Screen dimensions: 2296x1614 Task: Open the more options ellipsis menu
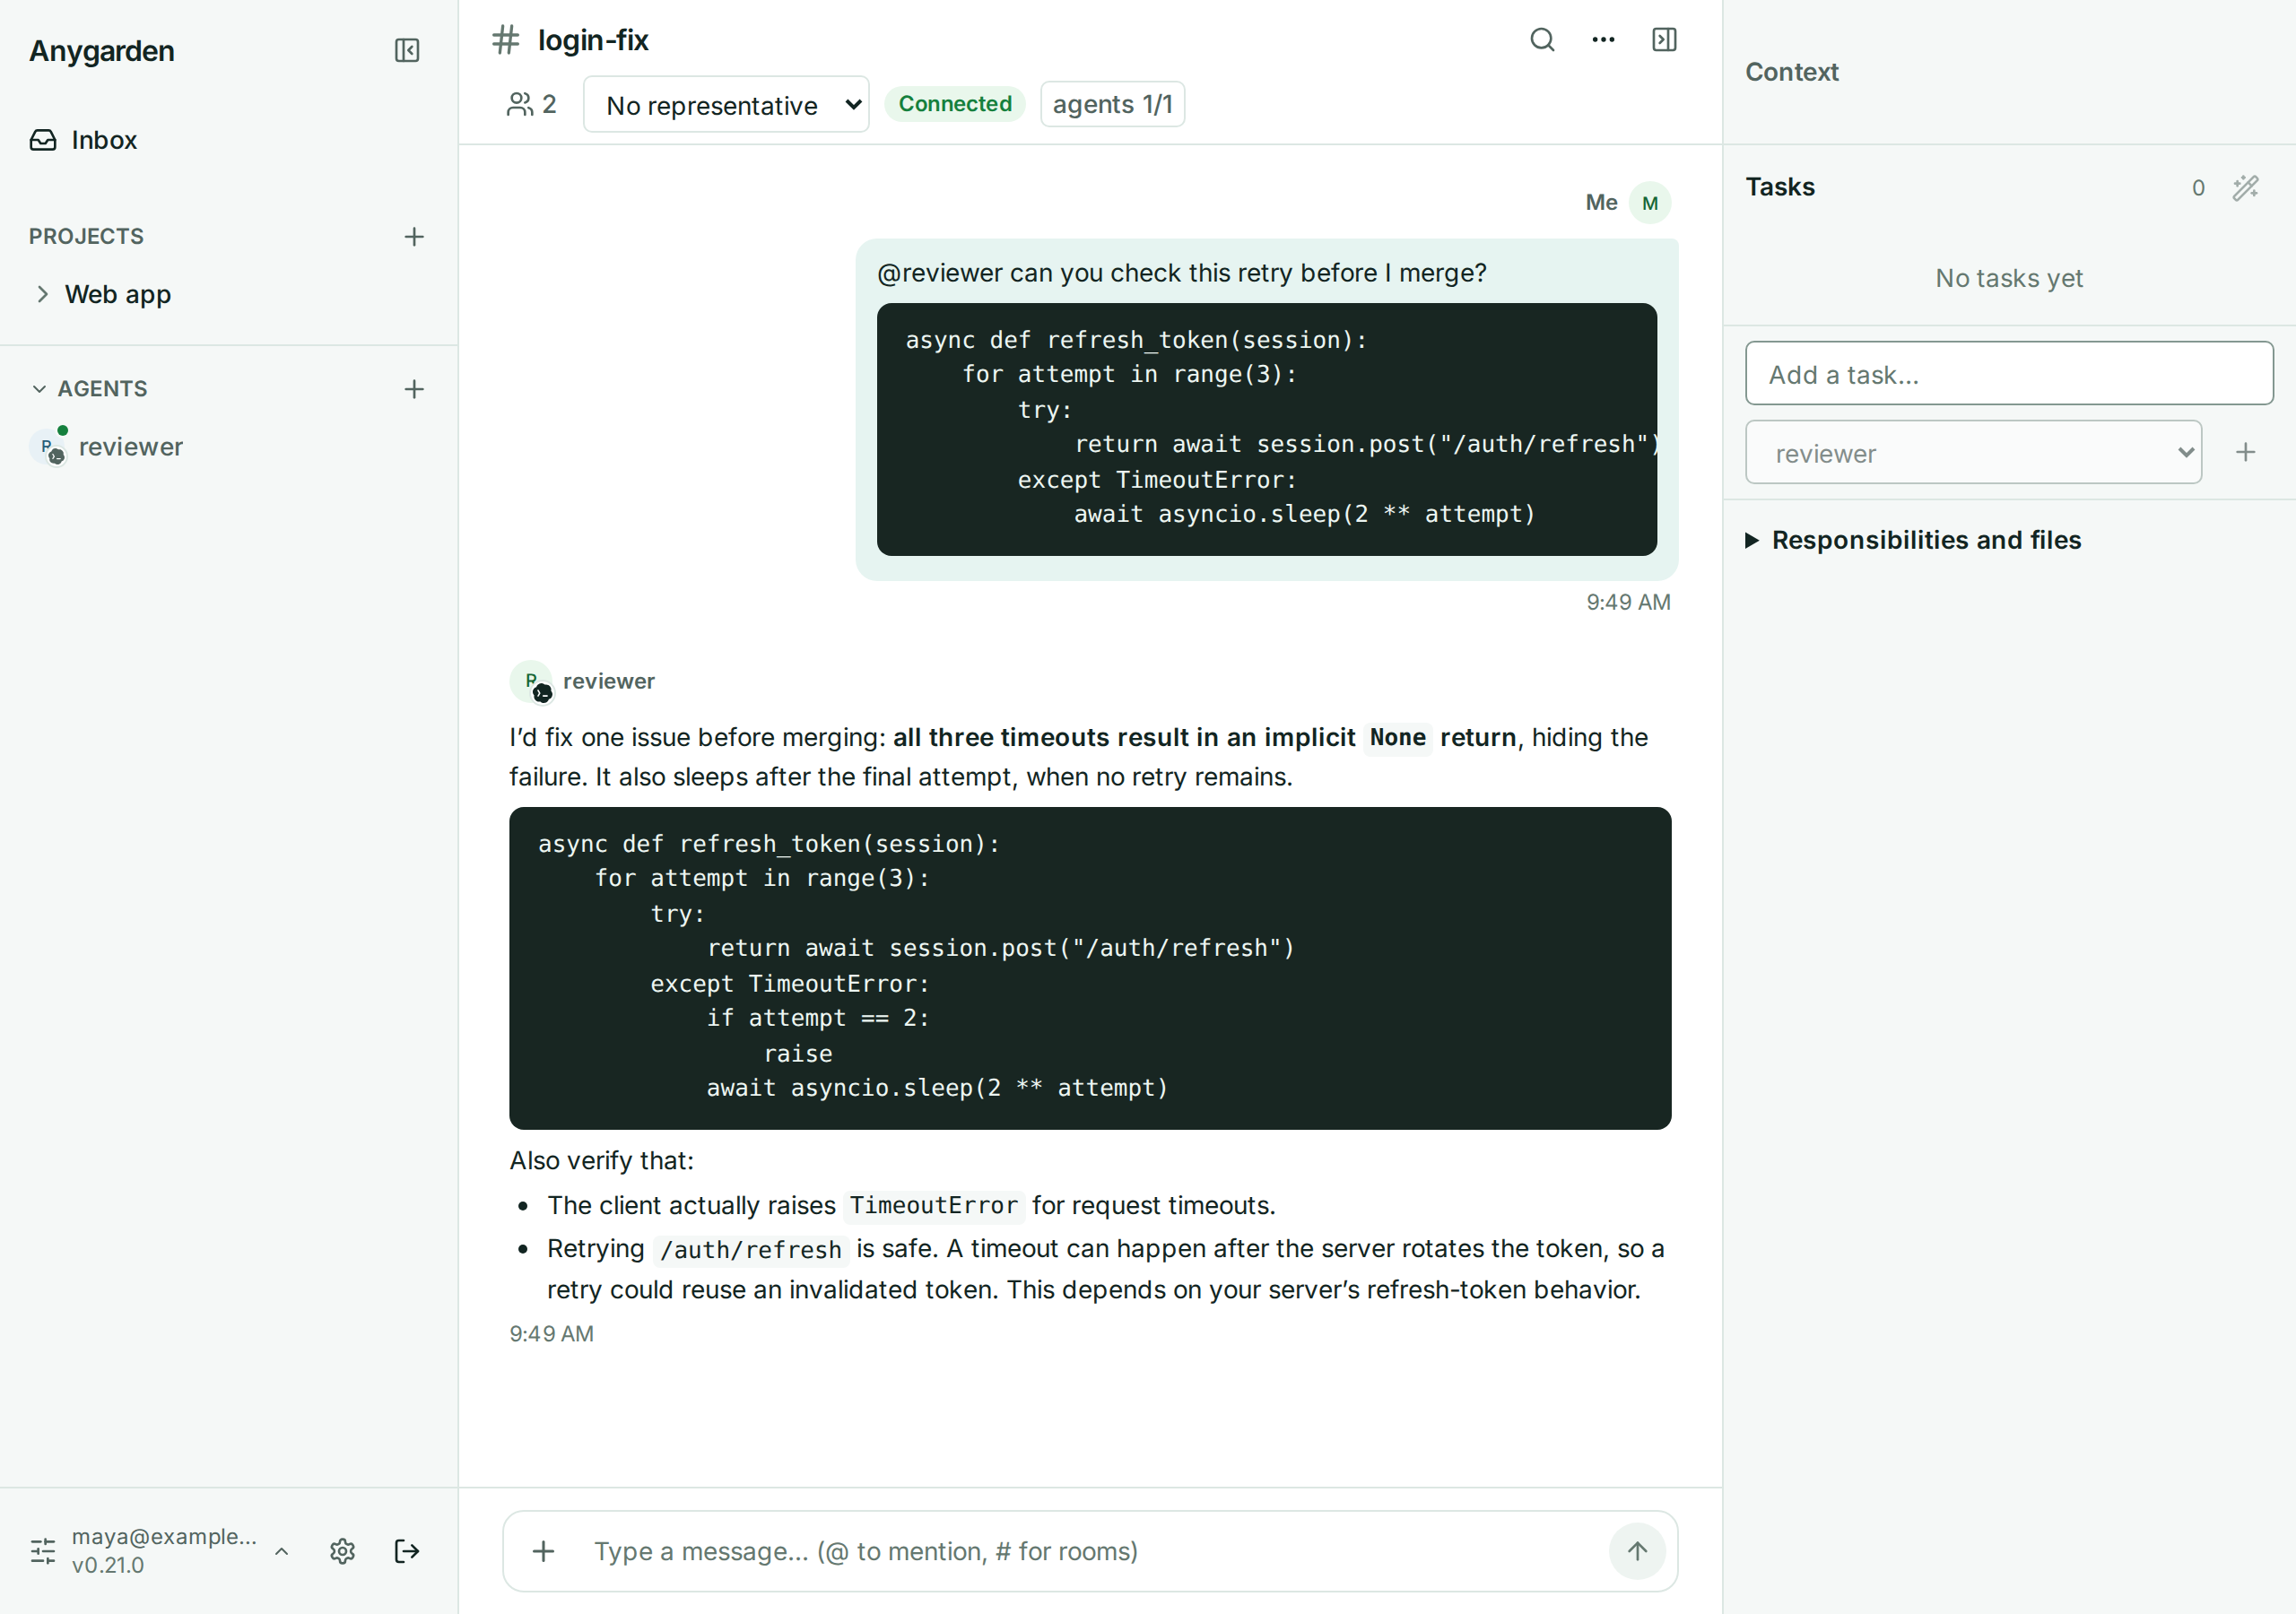(x=1603, y=40)
